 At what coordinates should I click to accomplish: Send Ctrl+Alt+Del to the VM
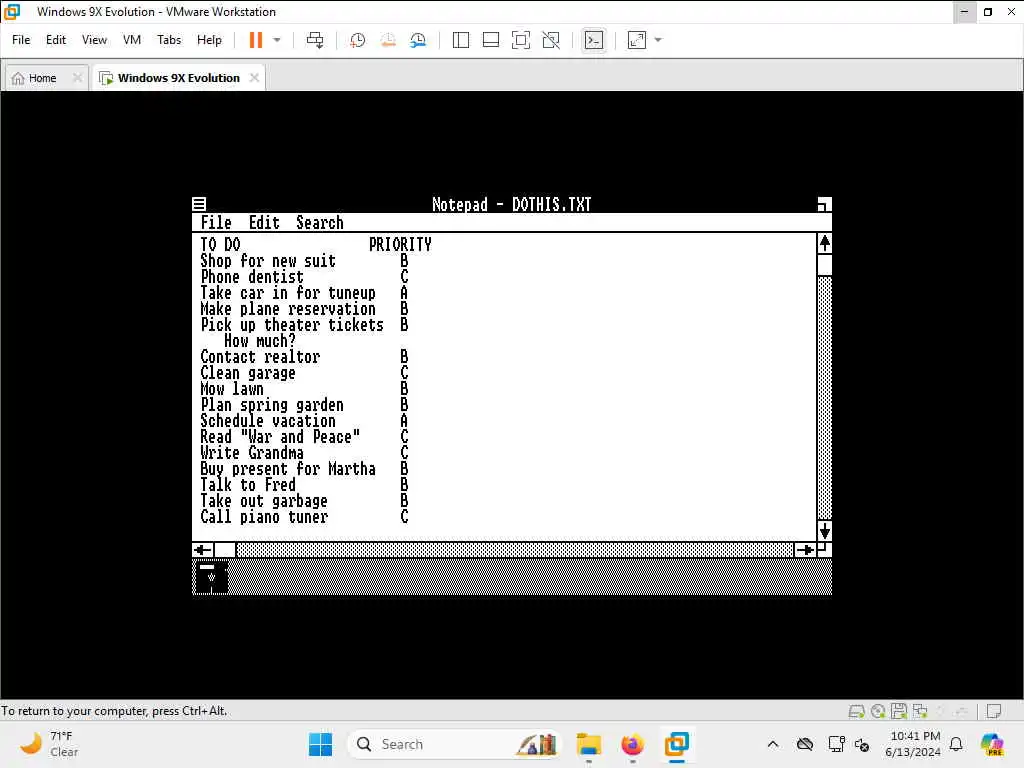[x=315, y=40]
